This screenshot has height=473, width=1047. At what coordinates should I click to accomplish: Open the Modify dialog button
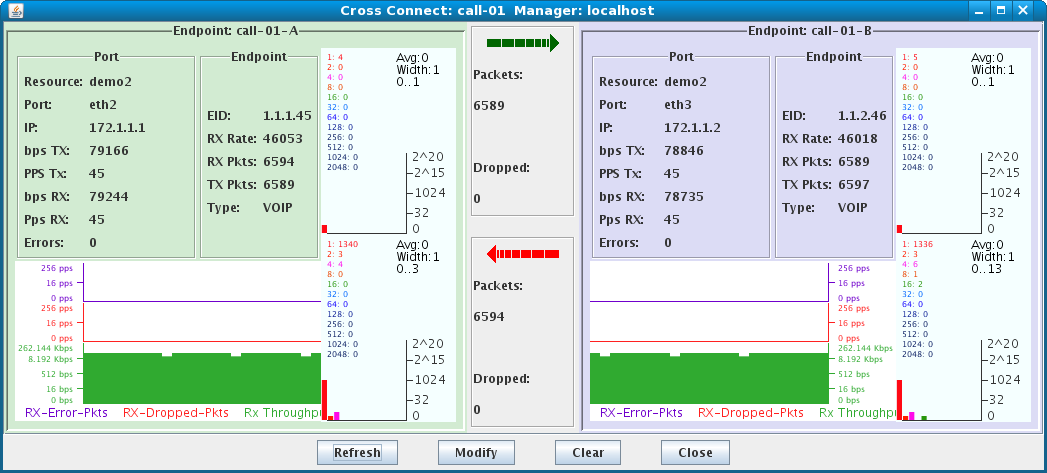pyautogui.click(x=476, y=452)
